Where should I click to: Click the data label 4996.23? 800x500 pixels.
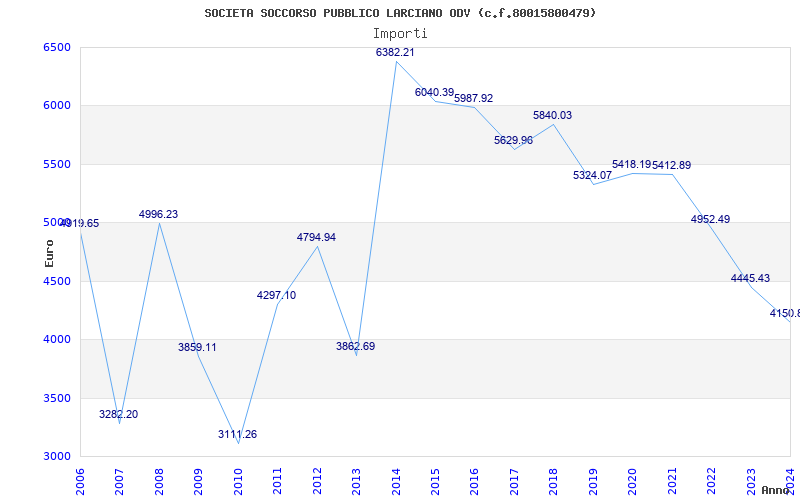(158, 214)
